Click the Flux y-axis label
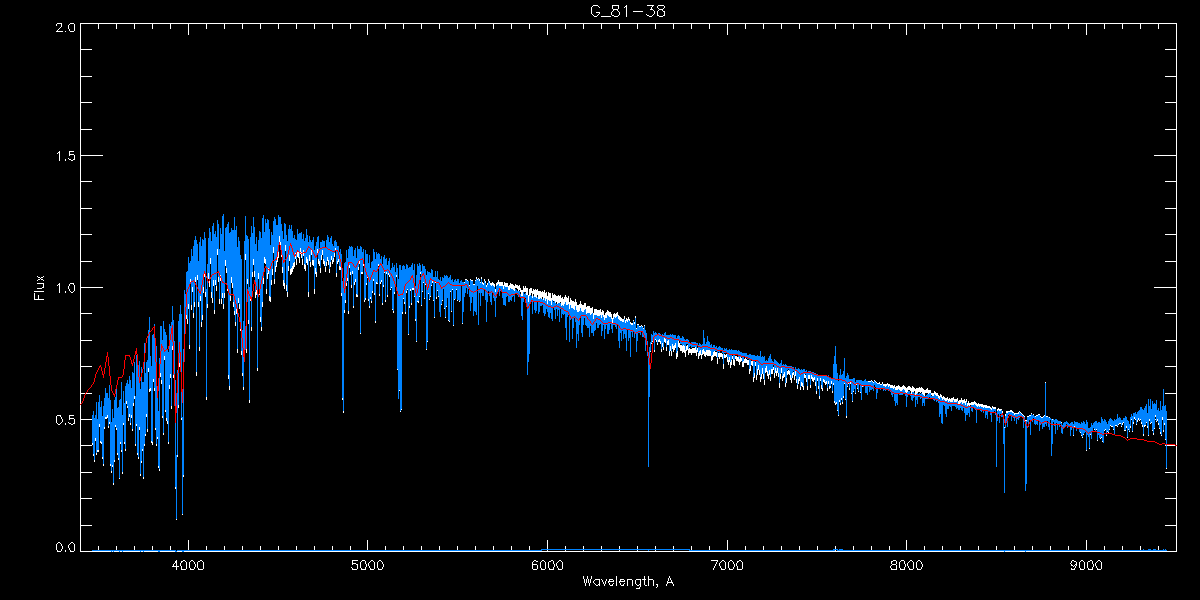Viewport: 1200px width, 600px height. [x=40, y=288]
